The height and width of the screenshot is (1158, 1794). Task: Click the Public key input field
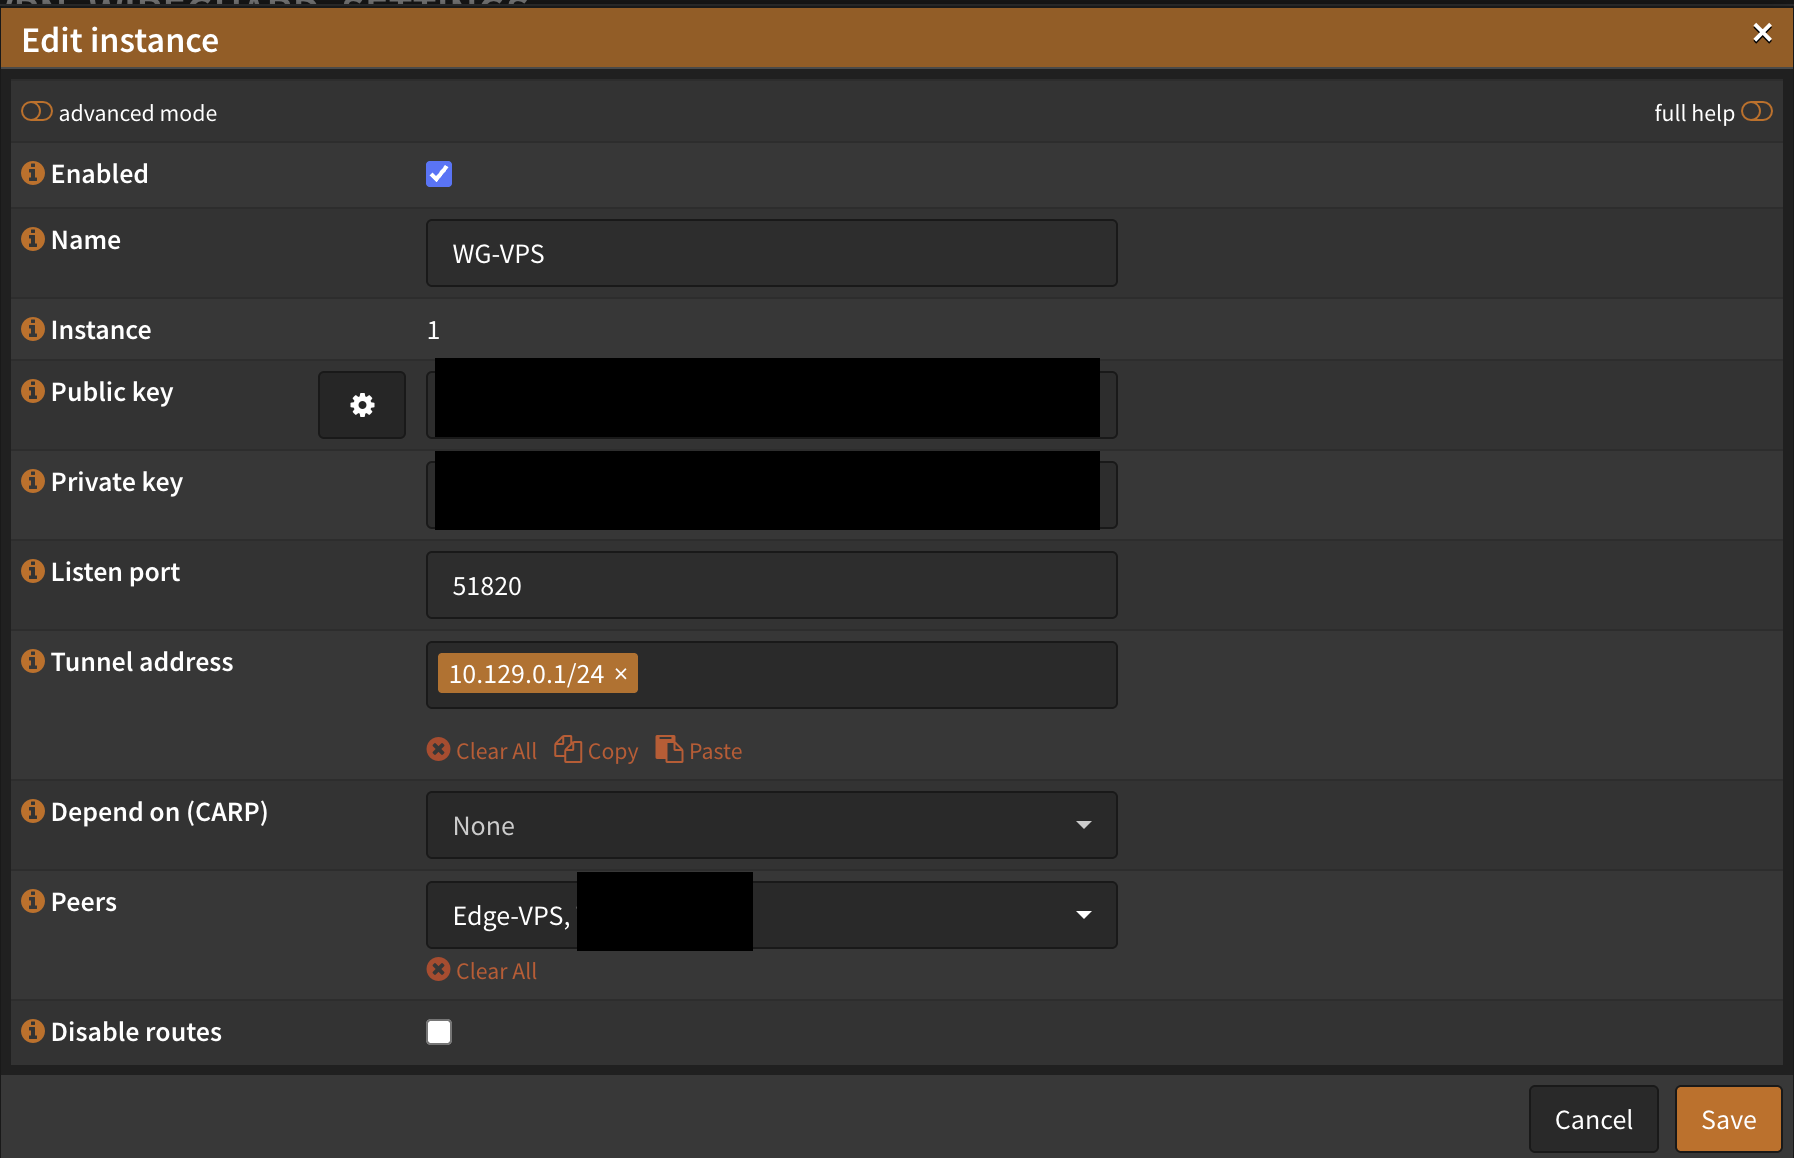[x=772, y=405]
